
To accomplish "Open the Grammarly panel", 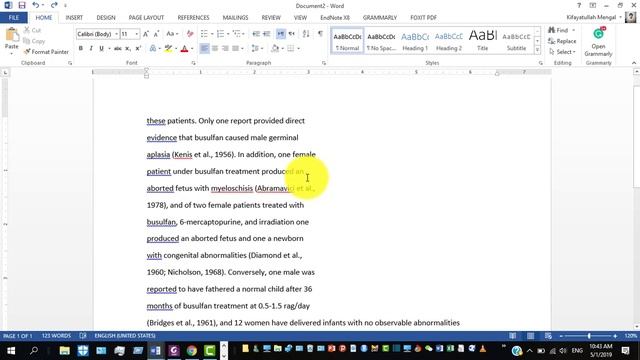I will [598, 42].
